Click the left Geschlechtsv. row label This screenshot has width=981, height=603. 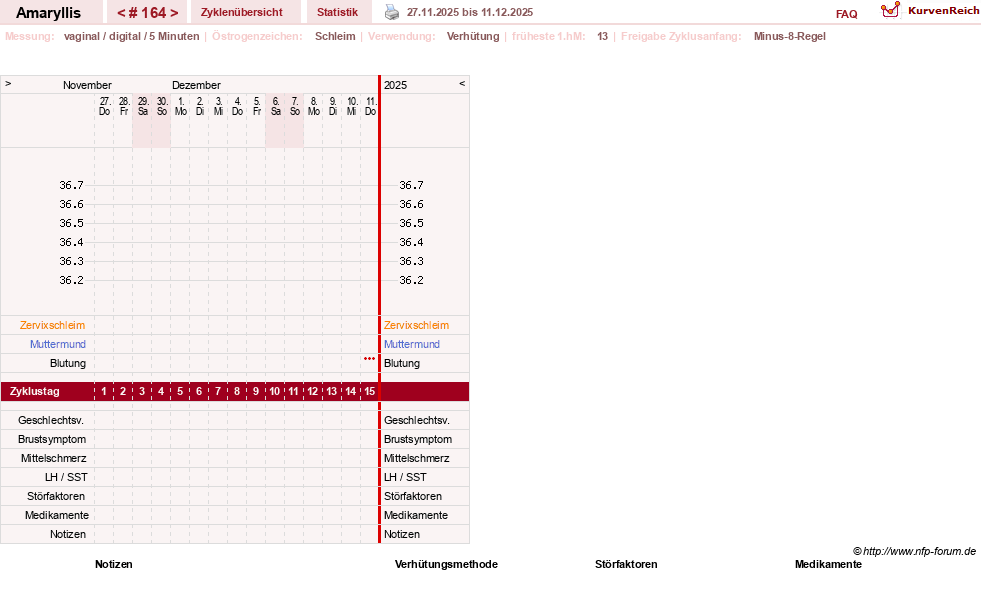pos(51,420)
